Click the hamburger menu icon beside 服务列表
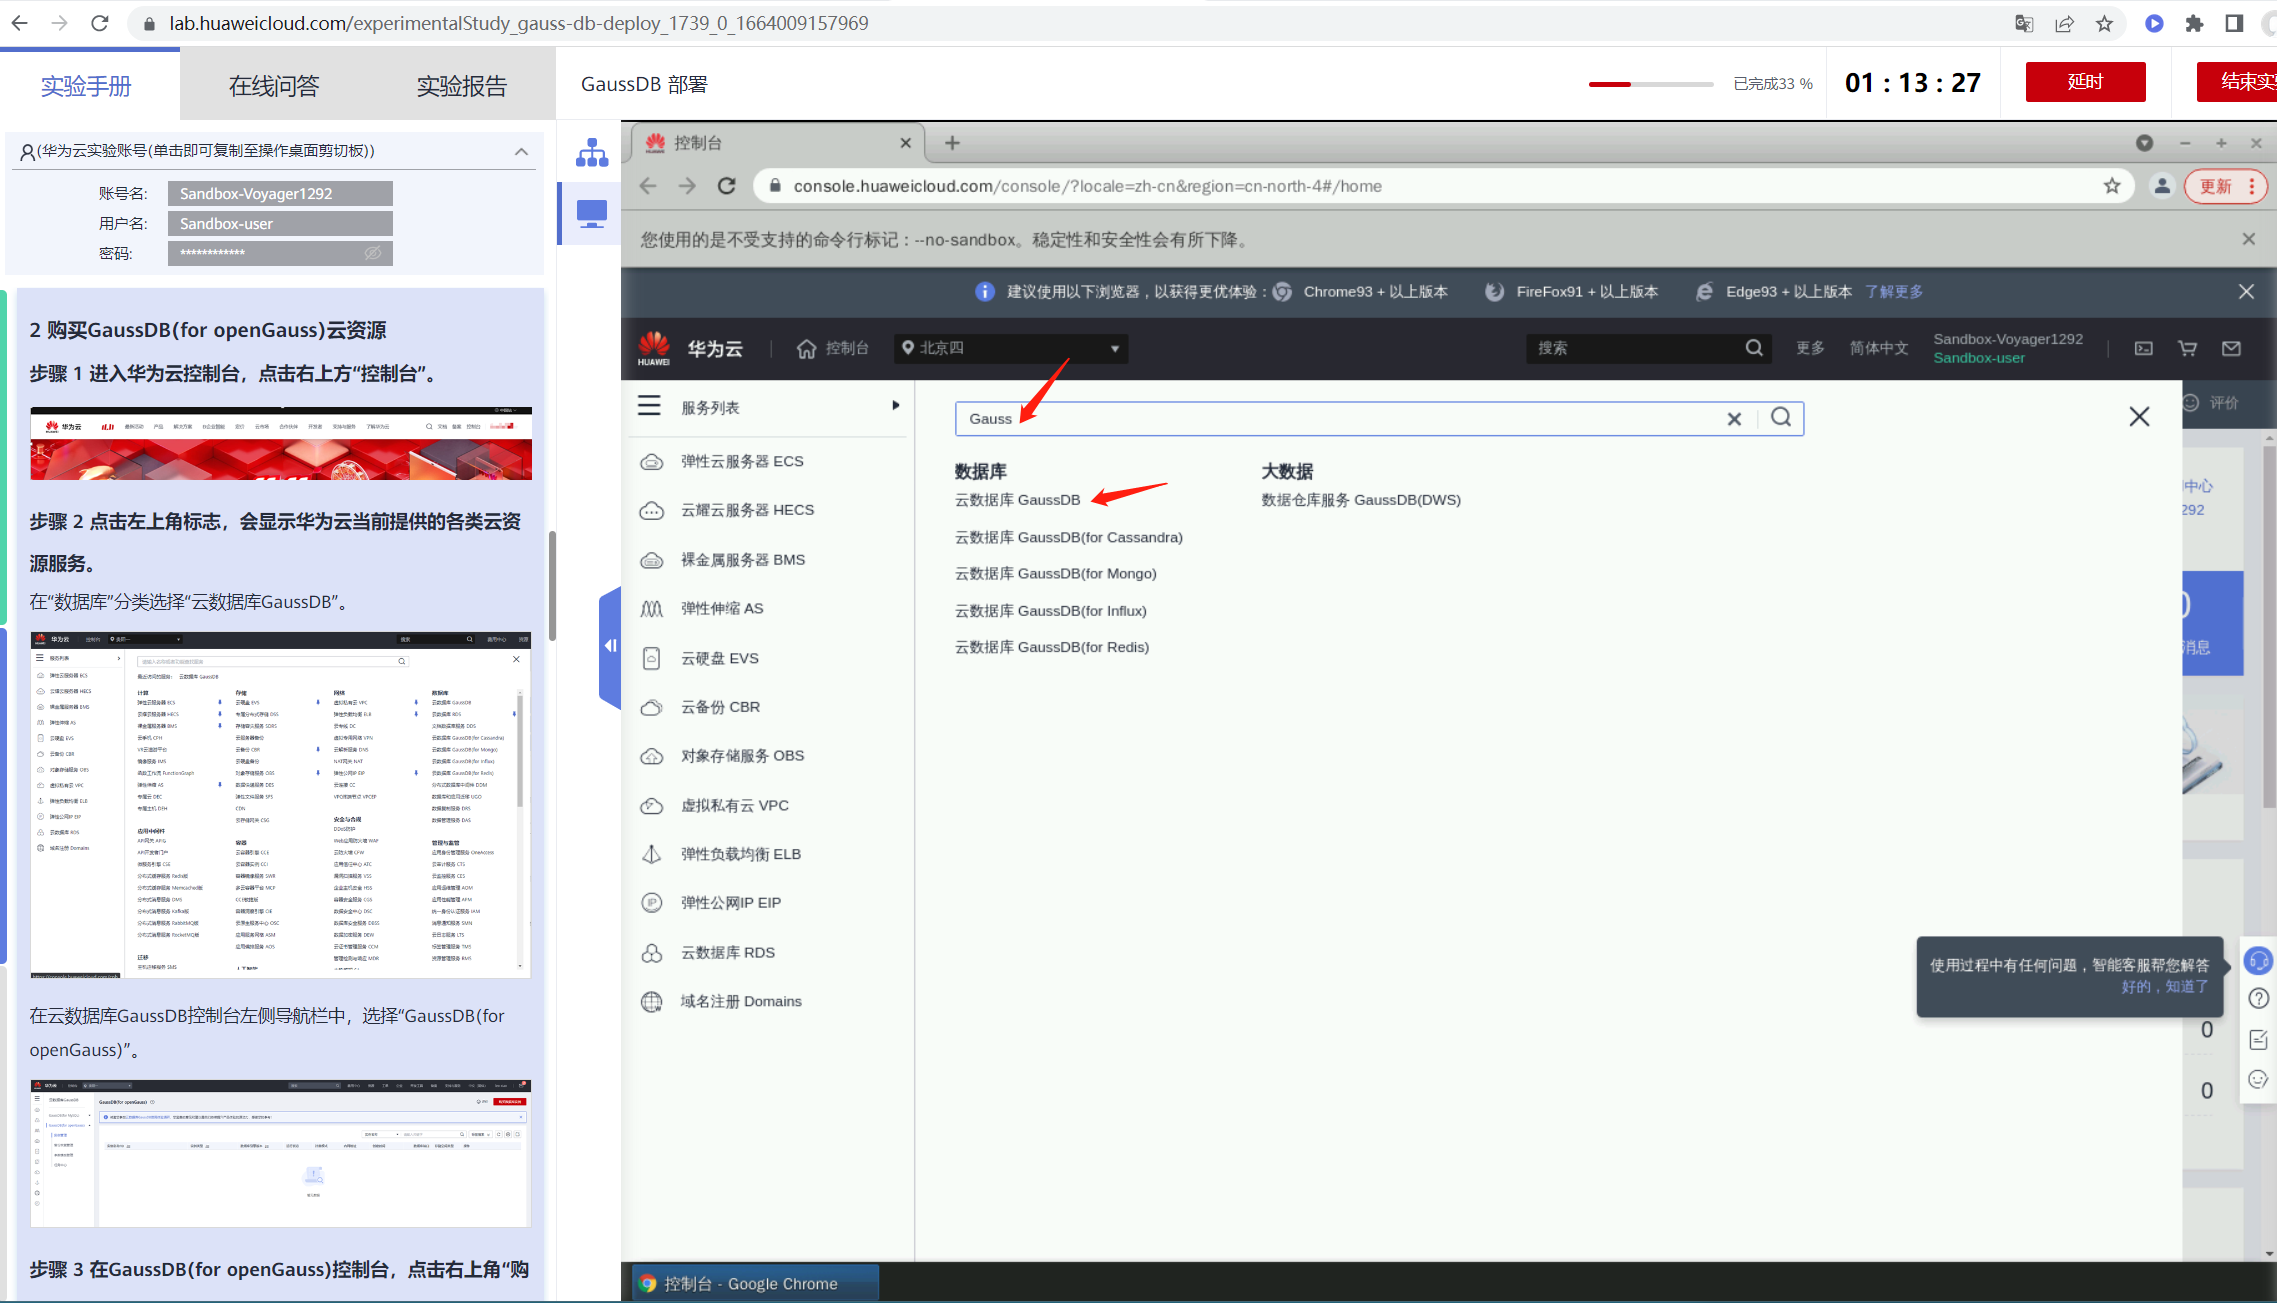Screen dimensions: 2277x1303 [650, 406]
